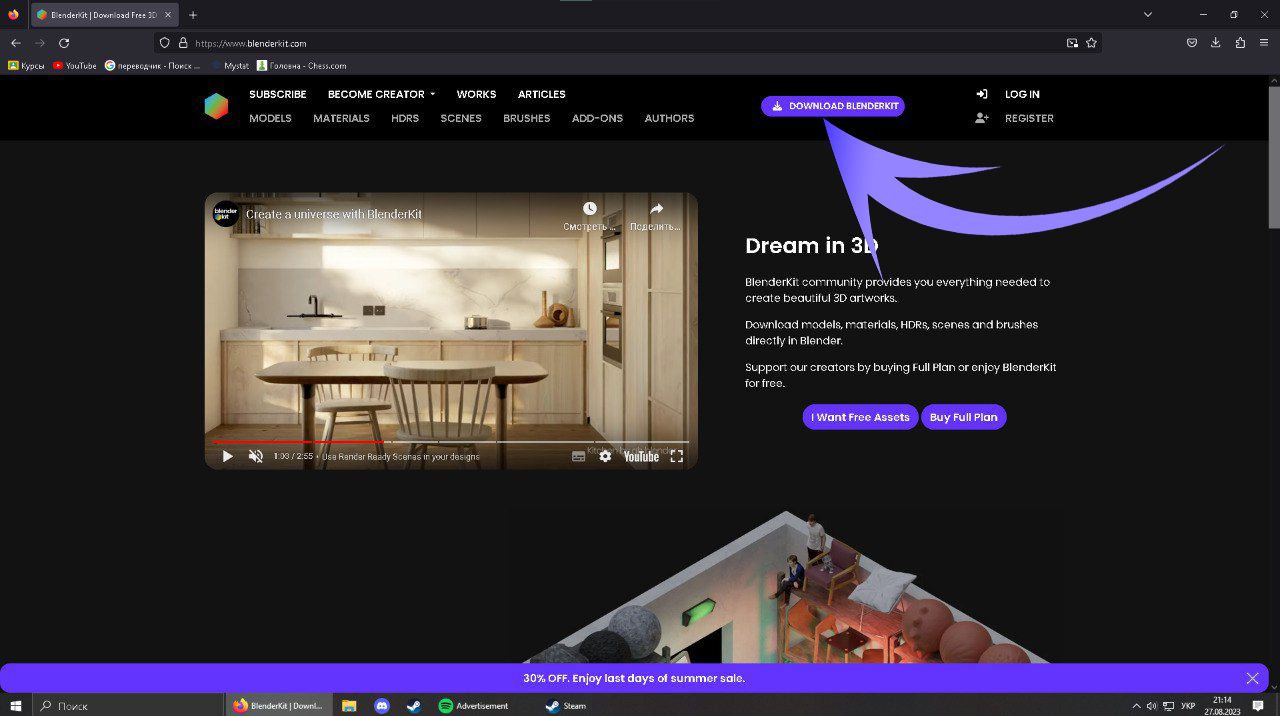
Task: Select the BlenderKit browser tab
Action: (x=104, y=15)
